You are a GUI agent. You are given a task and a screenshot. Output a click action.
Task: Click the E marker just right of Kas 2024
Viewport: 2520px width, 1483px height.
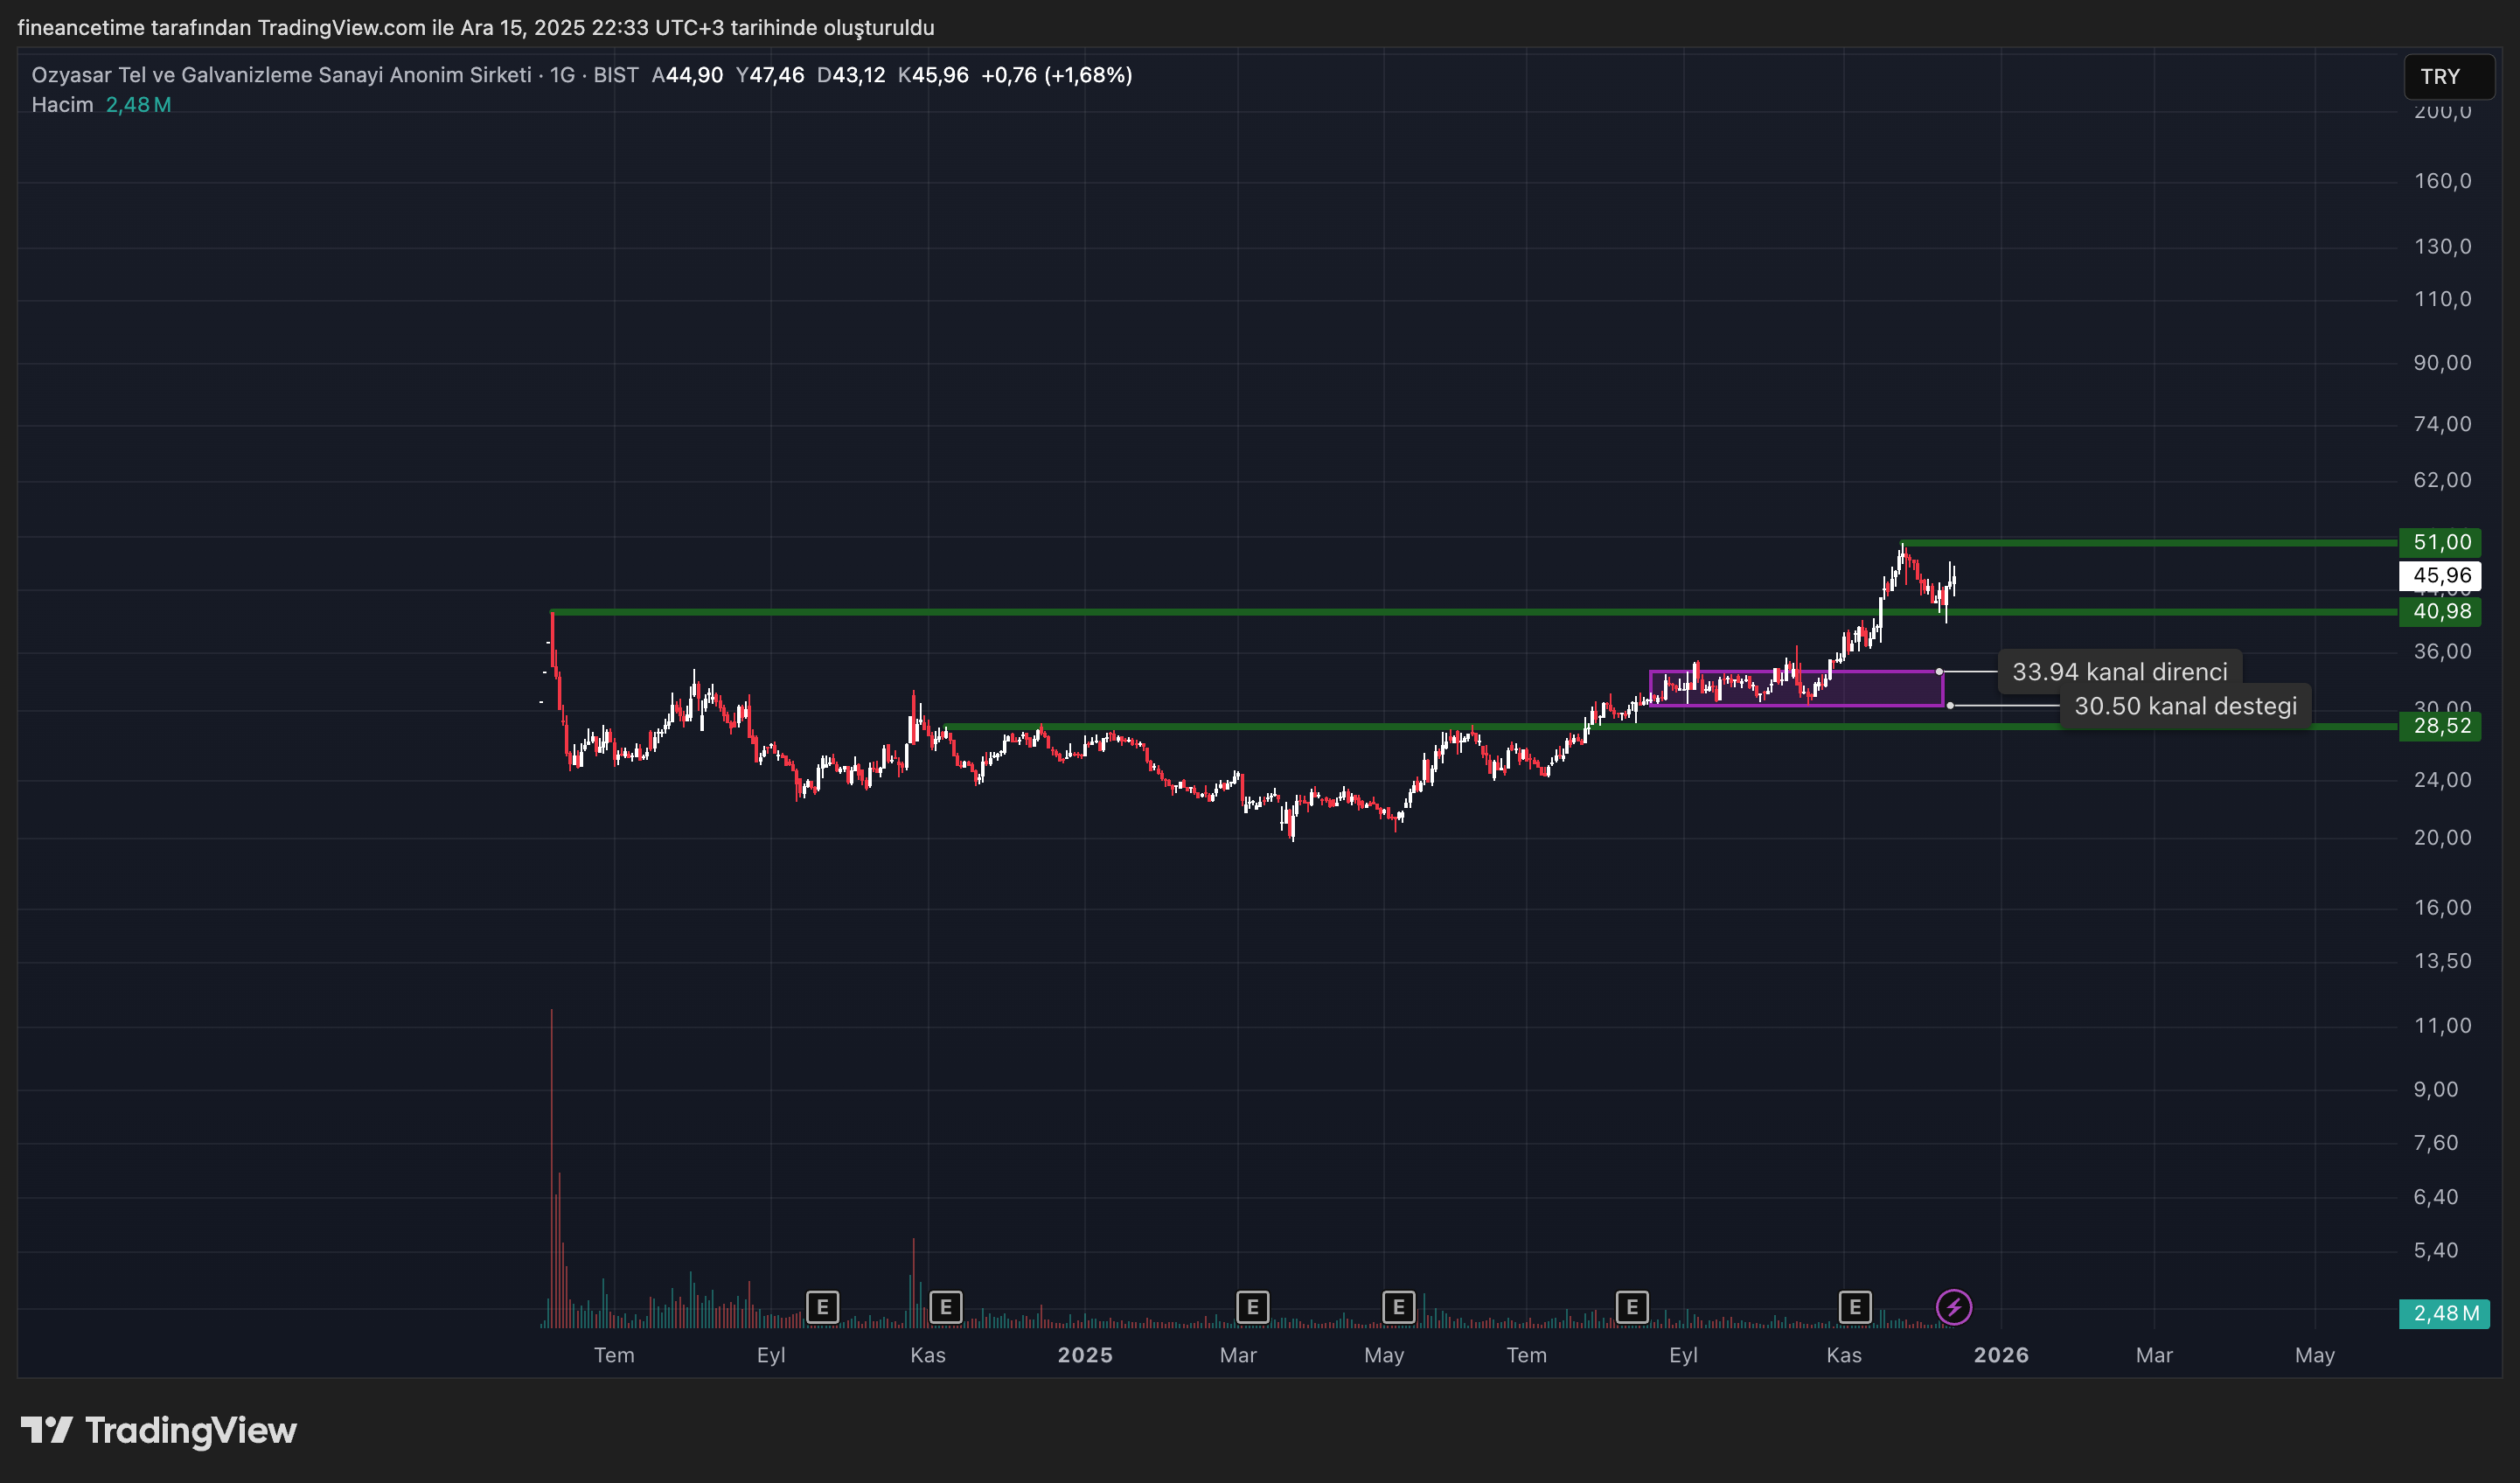pyautogui.click(x=945, y=1306)
